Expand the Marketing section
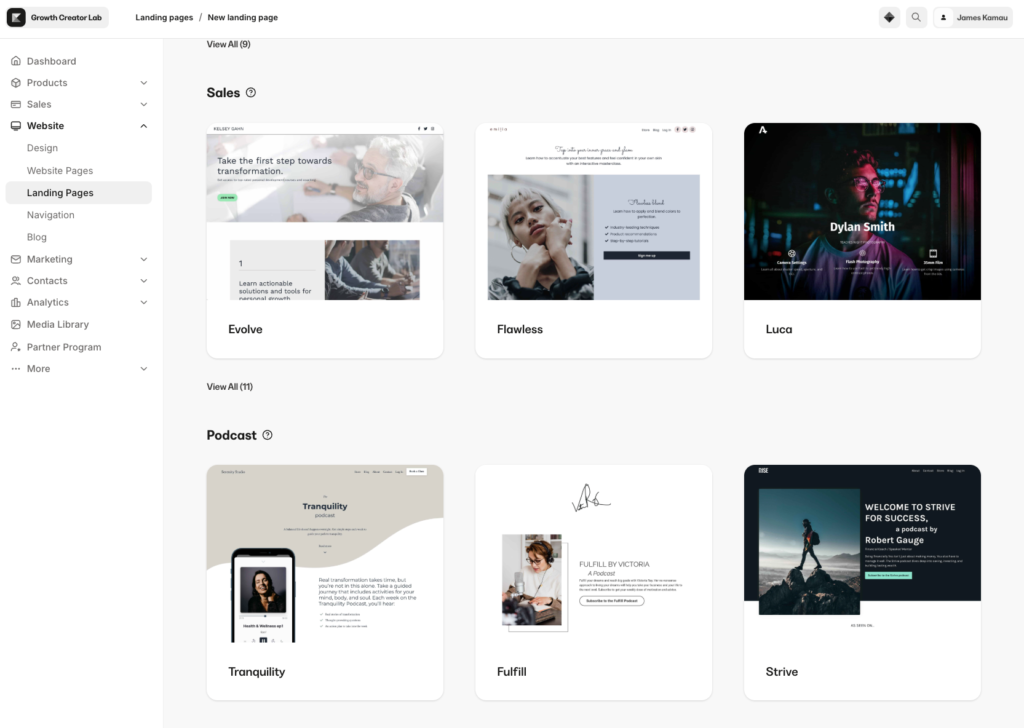 [142, 258]
